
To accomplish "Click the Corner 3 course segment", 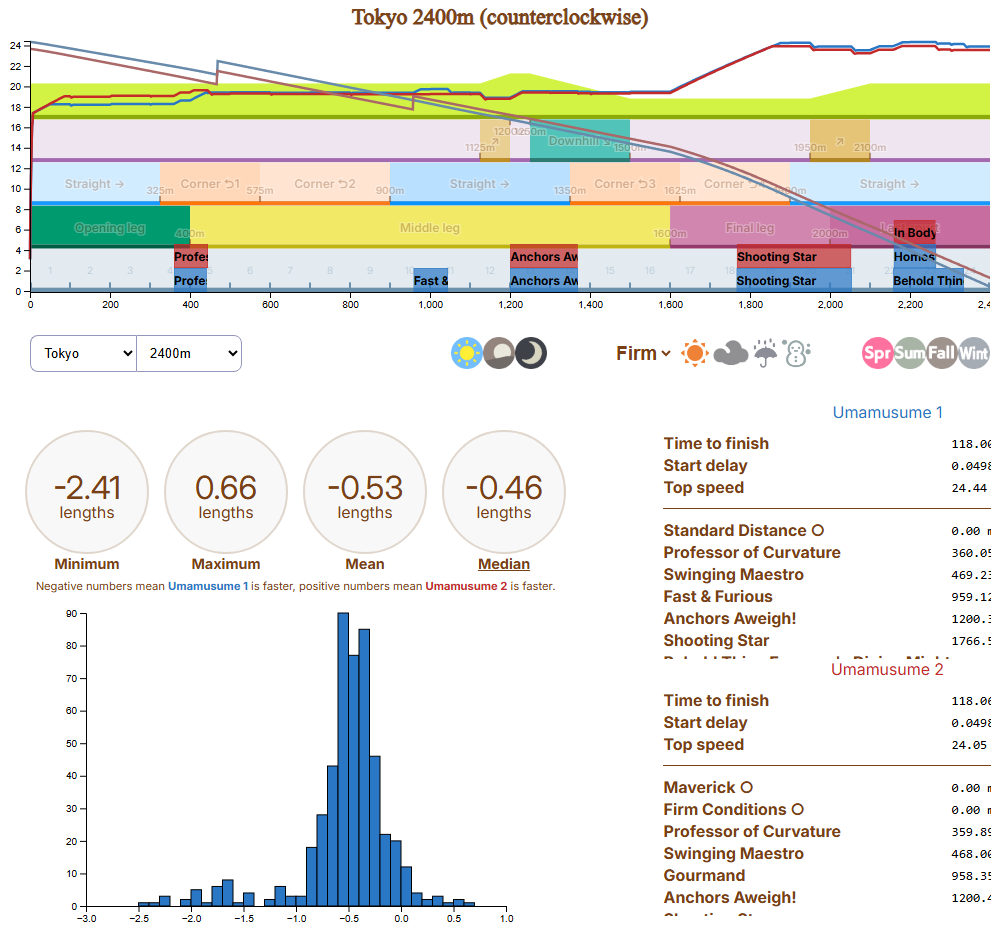I will [x=624, y=184].
